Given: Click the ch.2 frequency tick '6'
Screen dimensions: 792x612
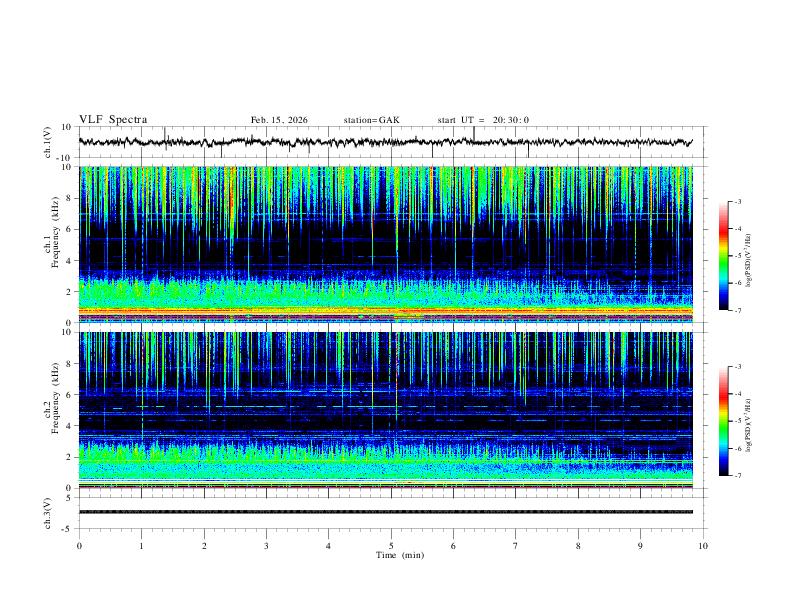Looking at the screenshot, I should pos(70,394).
